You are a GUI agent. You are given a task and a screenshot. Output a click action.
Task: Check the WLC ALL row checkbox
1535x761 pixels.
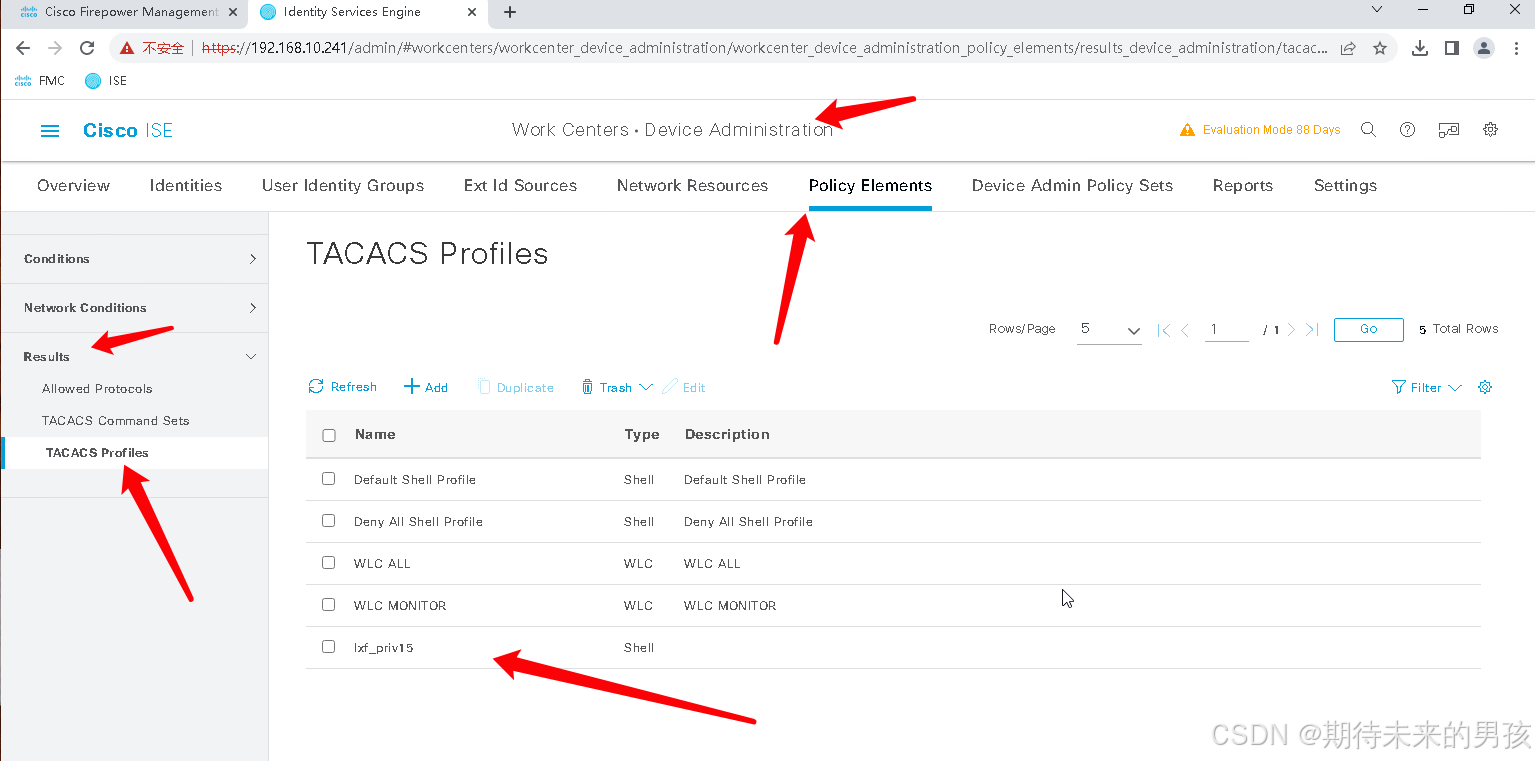click(x=329, y=563)
